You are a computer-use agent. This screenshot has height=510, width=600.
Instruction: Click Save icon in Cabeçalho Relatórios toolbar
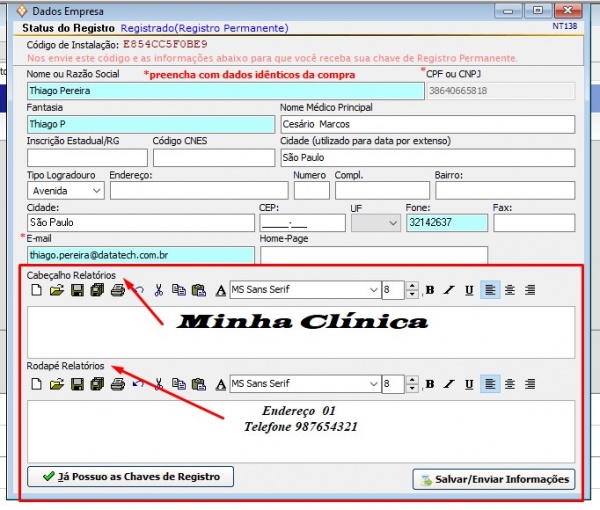click(76, 290)
